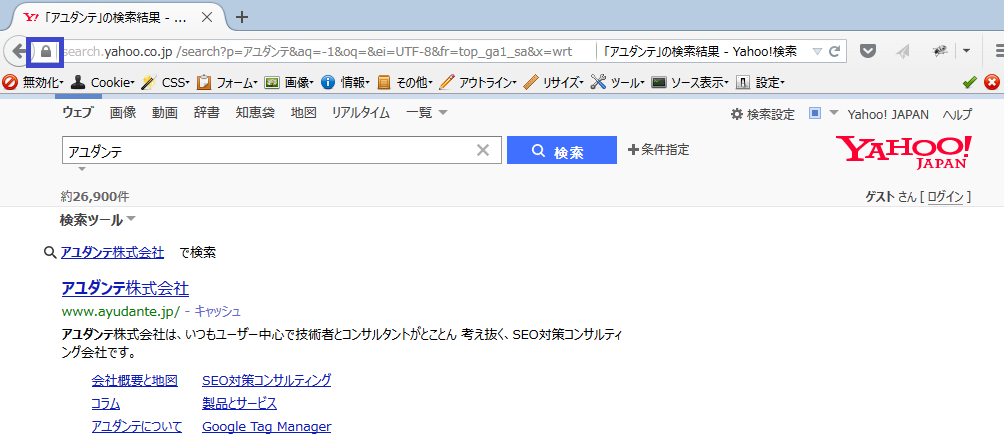Switch to 画像 search tab

pos(122,113)
